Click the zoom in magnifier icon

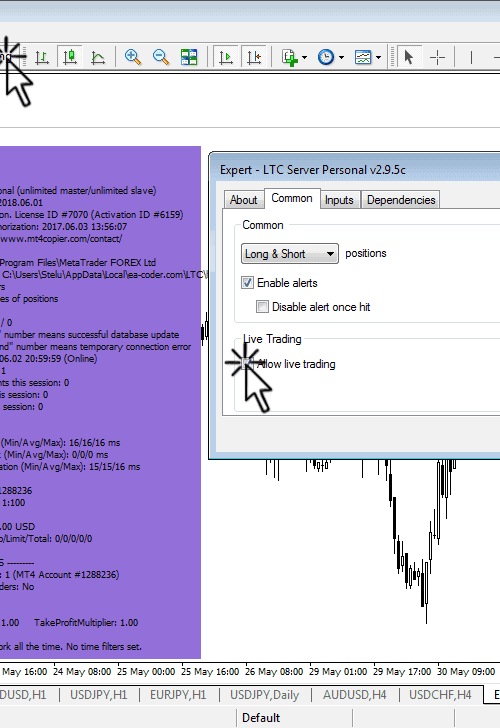133,57
